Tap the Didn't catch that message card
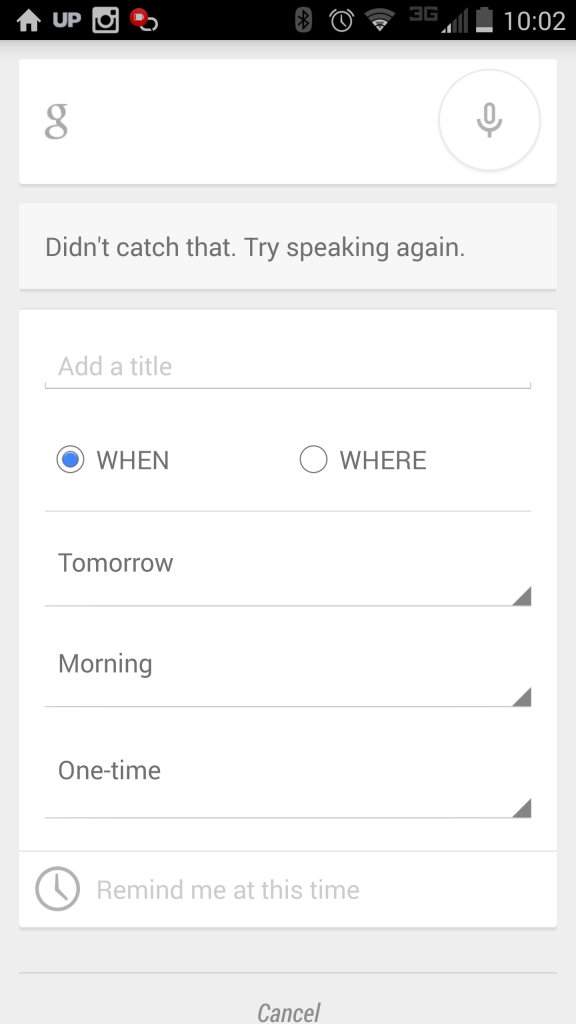 pyautogui.click(x=288, y=246)
